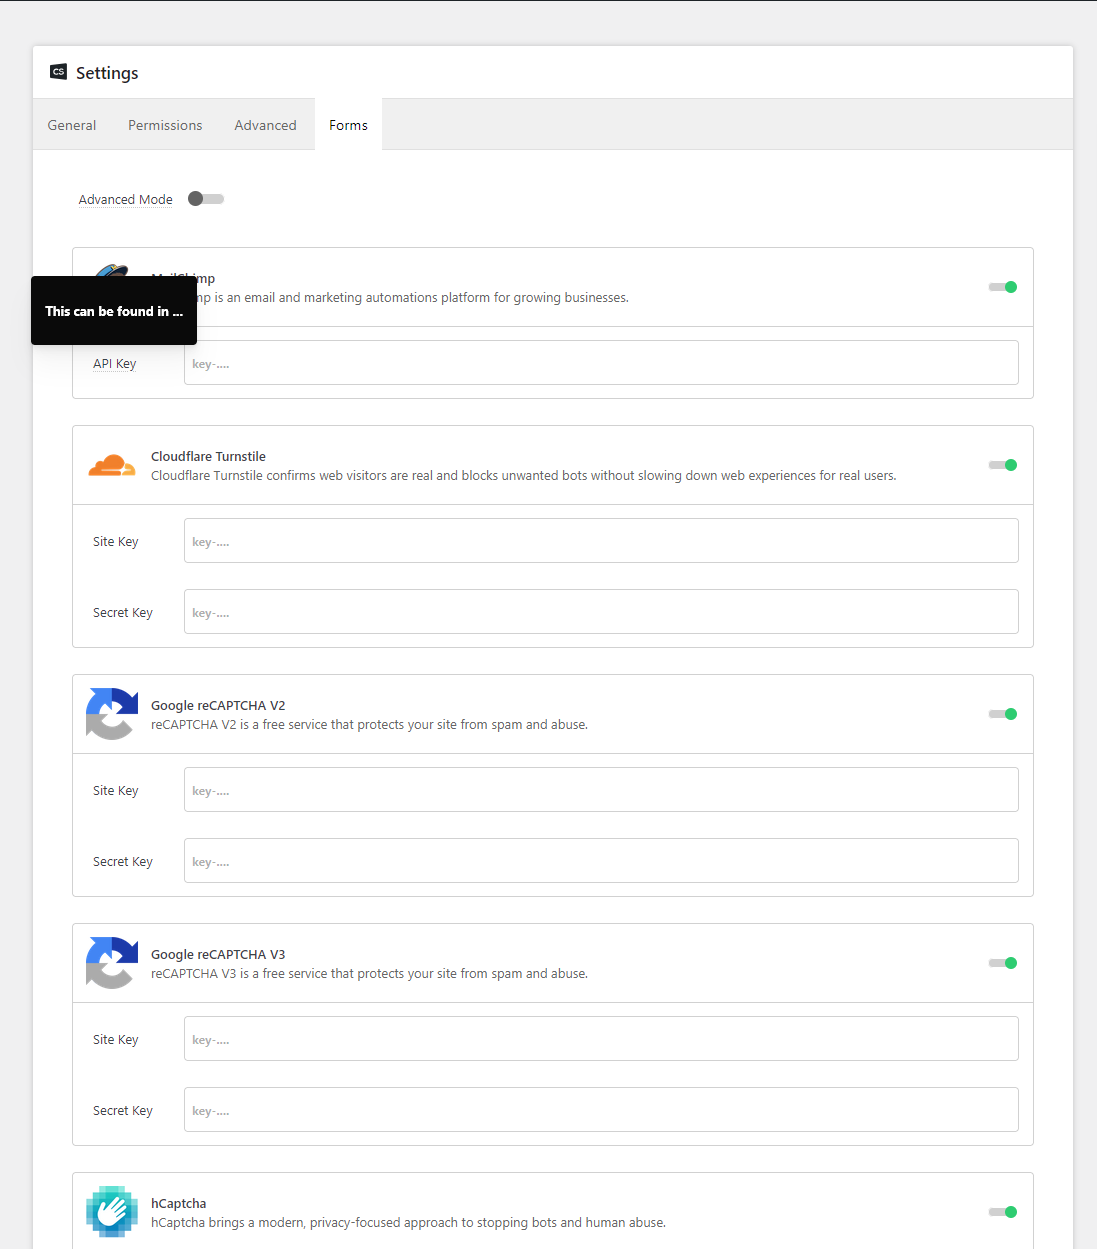Disable the hCaptcha toggle

pos(1002,1212)
